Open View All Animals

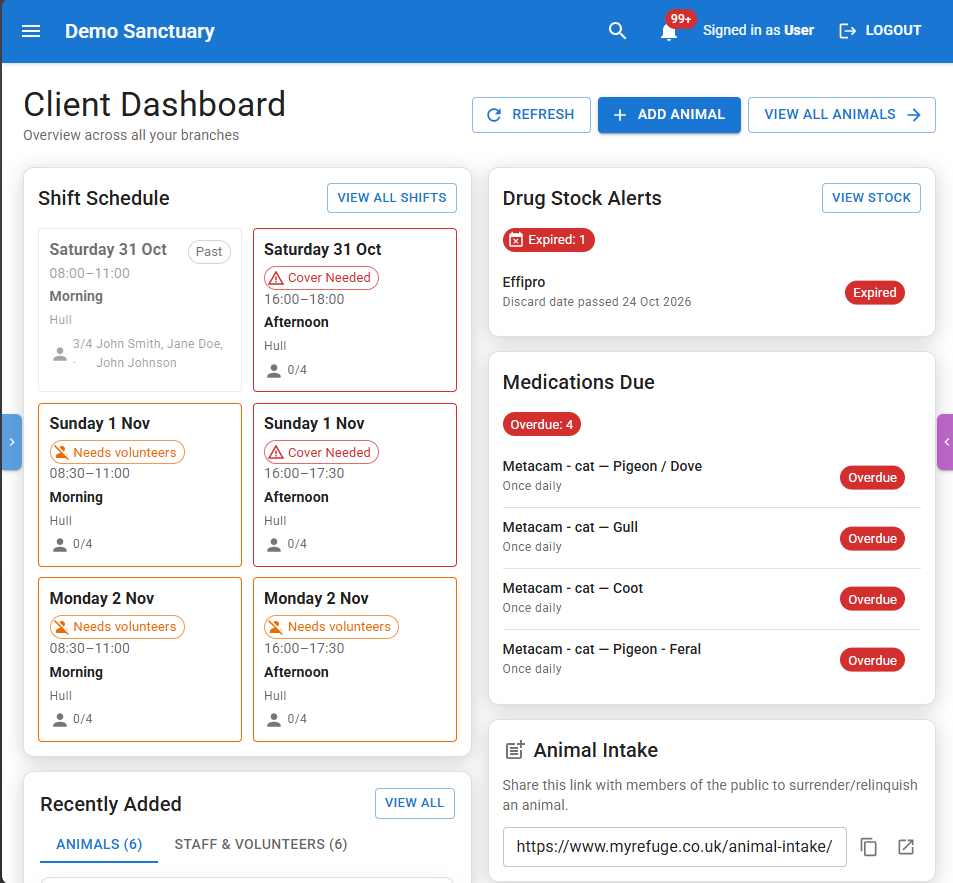(x=842, y=115)
